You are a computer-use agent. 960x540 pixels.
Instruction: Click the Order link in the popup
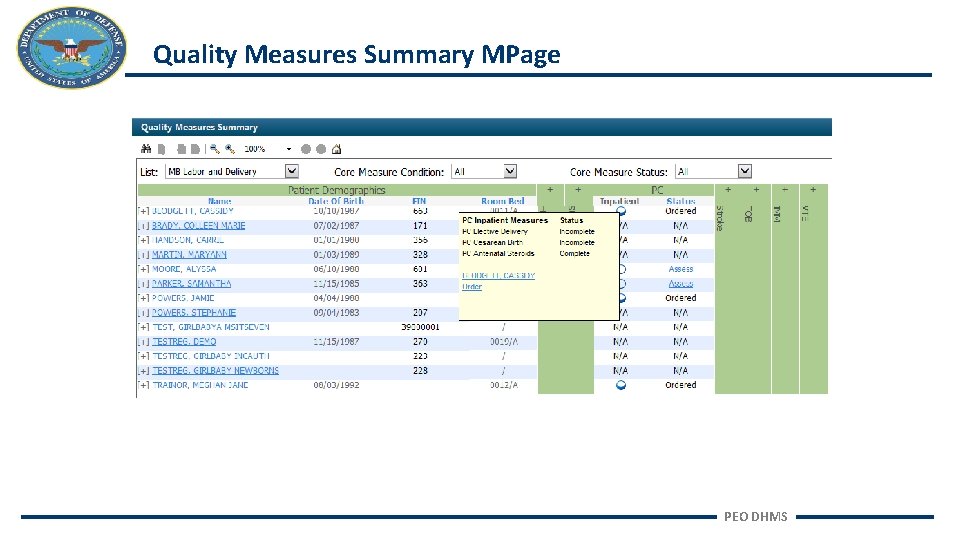coord(472,287)
